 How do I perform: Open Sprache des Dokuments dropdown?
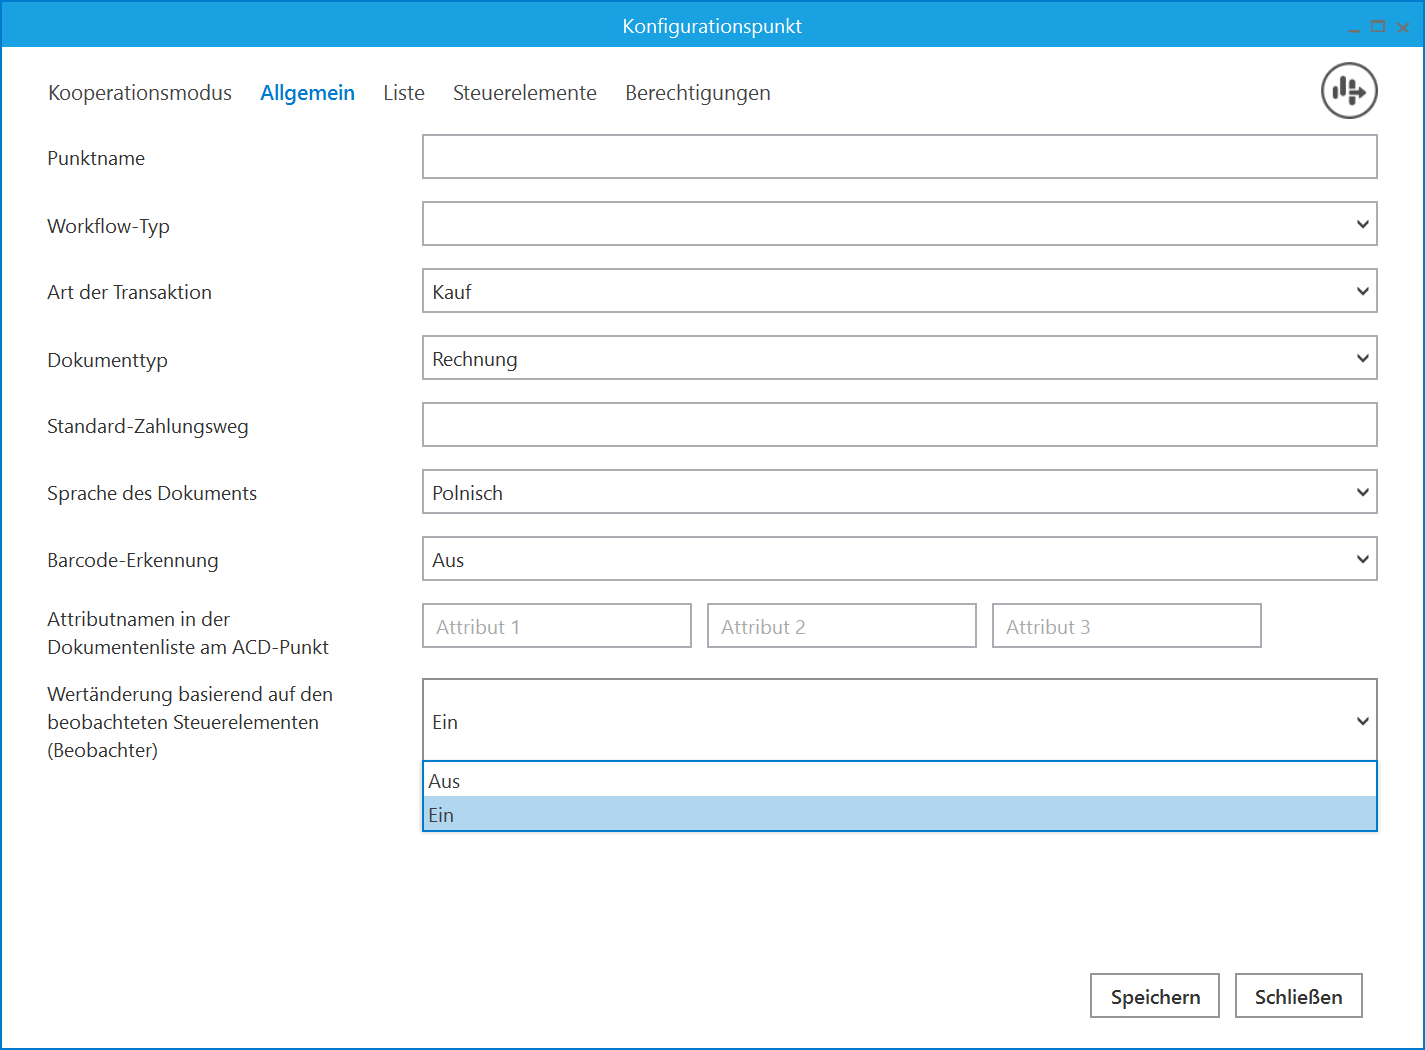899,492
